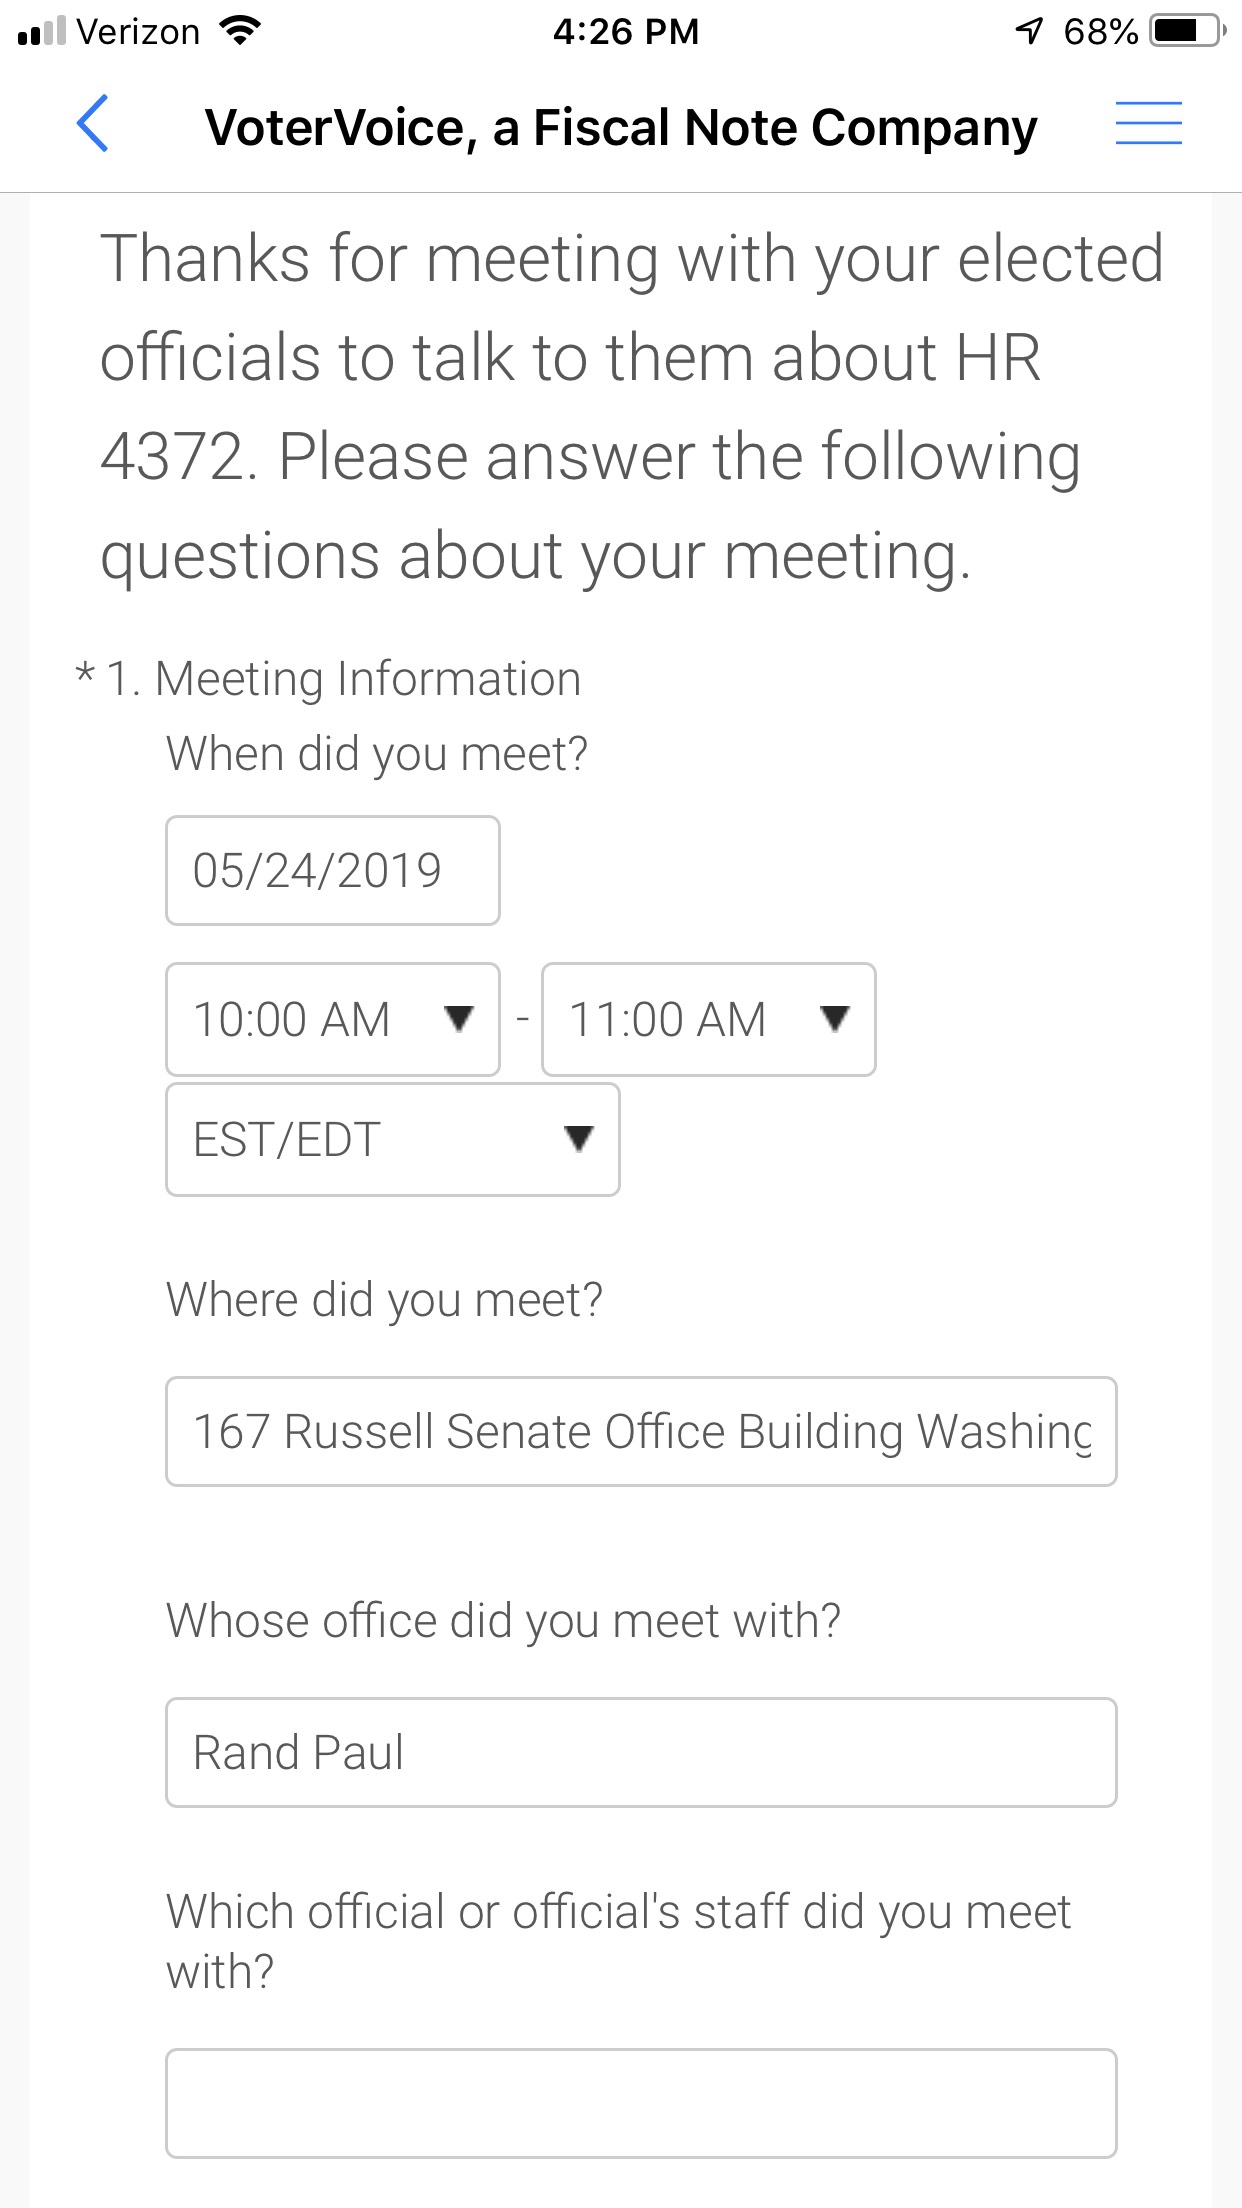Tap the "Where did you meet?" label
The width and height of the screenshot is (1242, 2208).
click(x=384, y=1300)
